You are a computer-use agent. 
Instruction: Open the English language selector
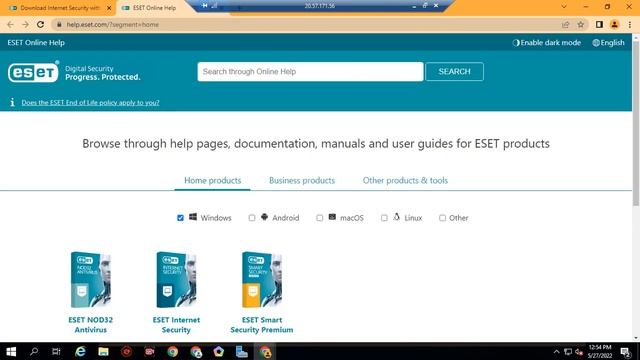pyautogui.click(x=608, y=42)
